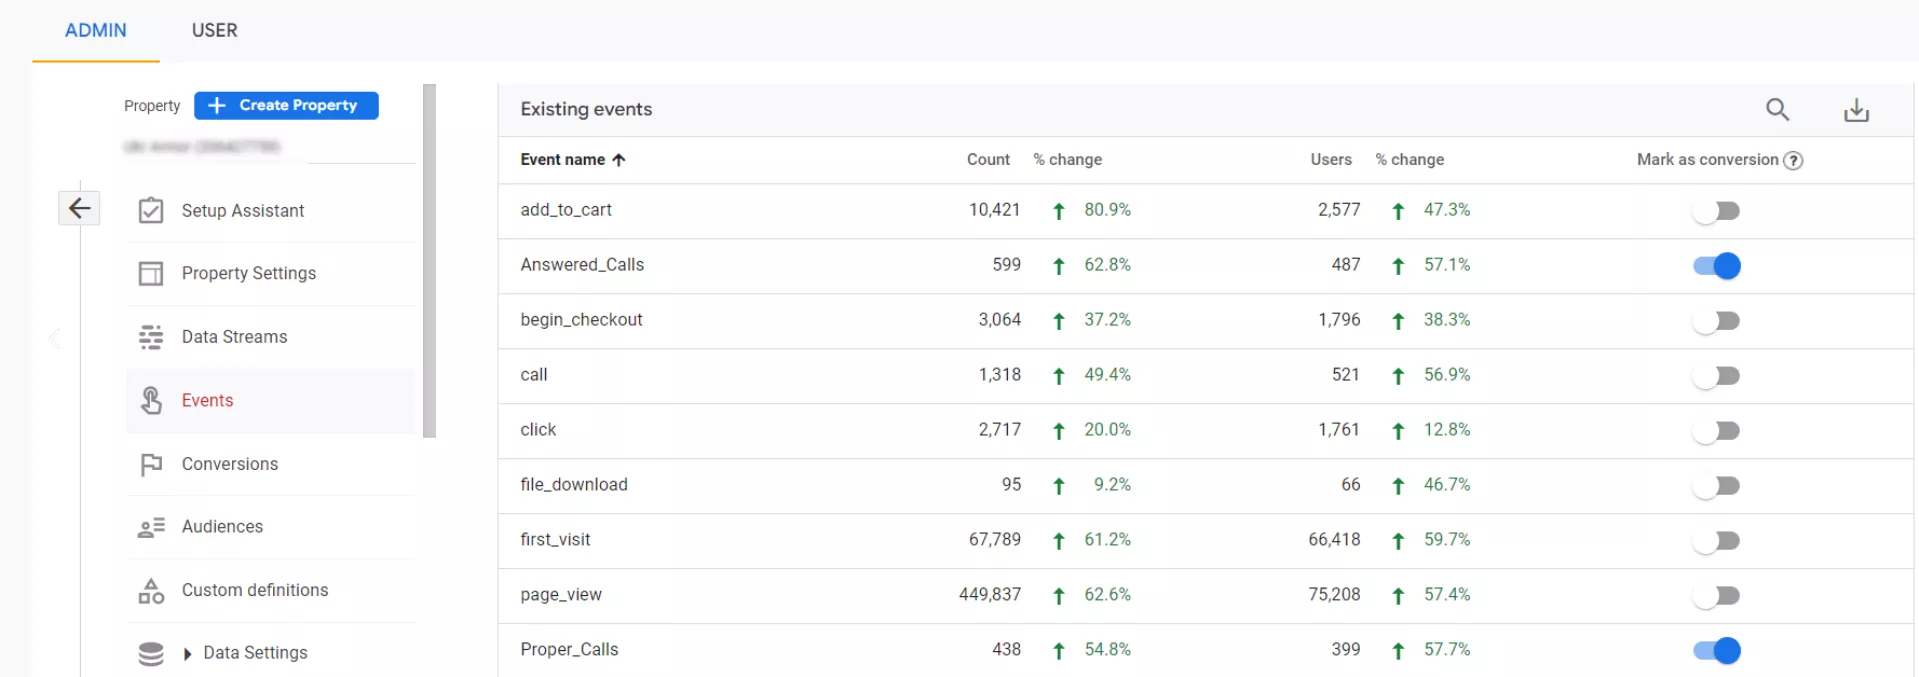The width and height of the screenshot is (1919, 677).
Task: Enable conversion toggle for add_to_cart
Action: pyautogui.click(x=1716, y=211)
